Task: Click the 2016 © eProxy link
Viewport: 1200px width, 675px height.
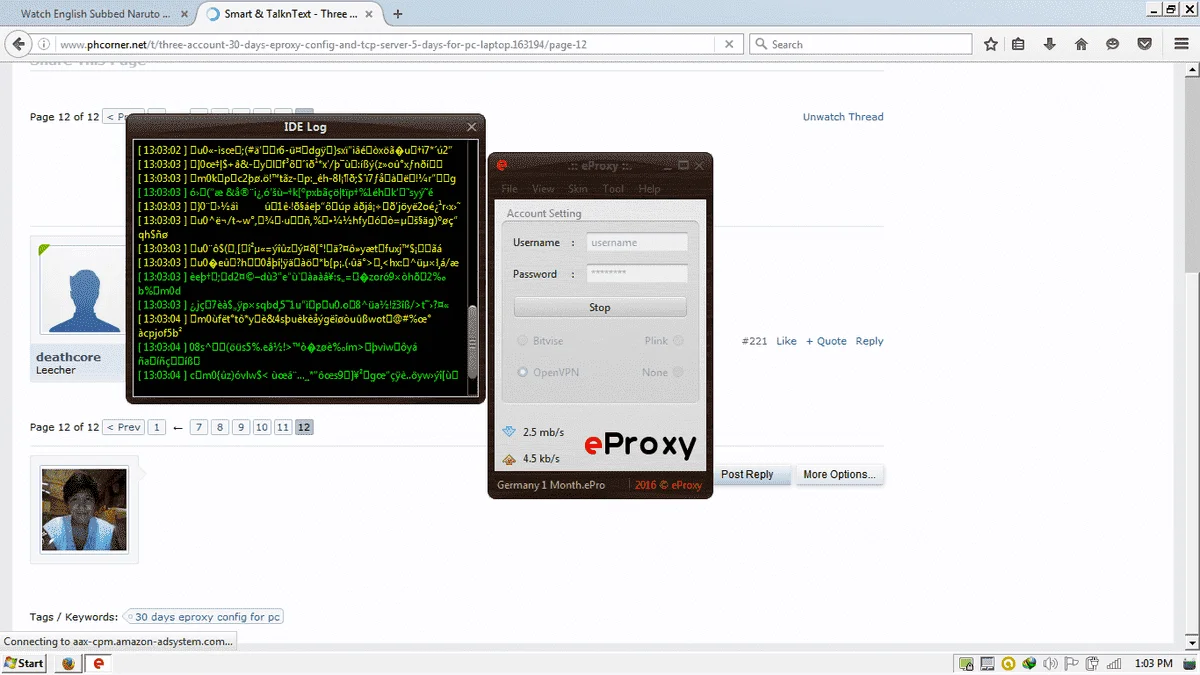Action: 668,485
